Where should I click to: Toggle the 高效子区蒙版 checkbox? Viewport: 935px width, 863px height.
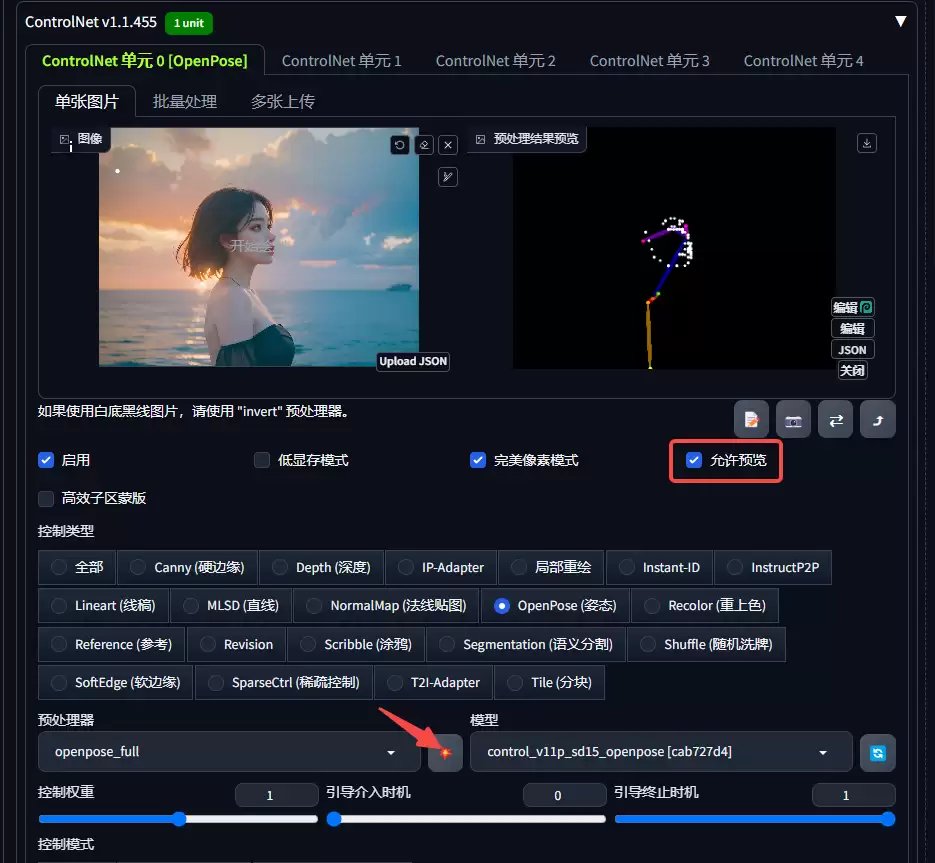pos(45,497)
